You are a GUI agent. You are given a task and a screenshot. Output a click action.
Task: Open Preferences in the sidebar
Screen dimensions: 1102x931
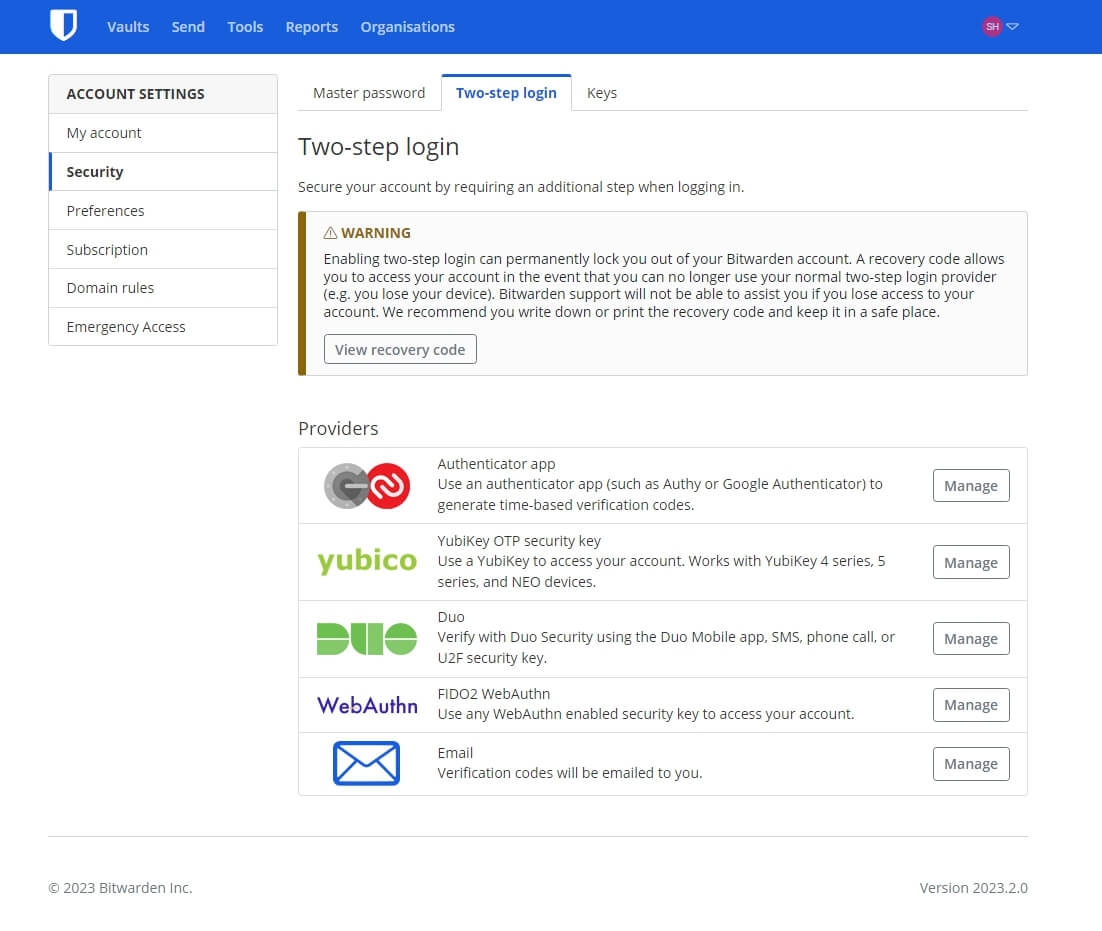pyautogui.click(x=163, y=211)
